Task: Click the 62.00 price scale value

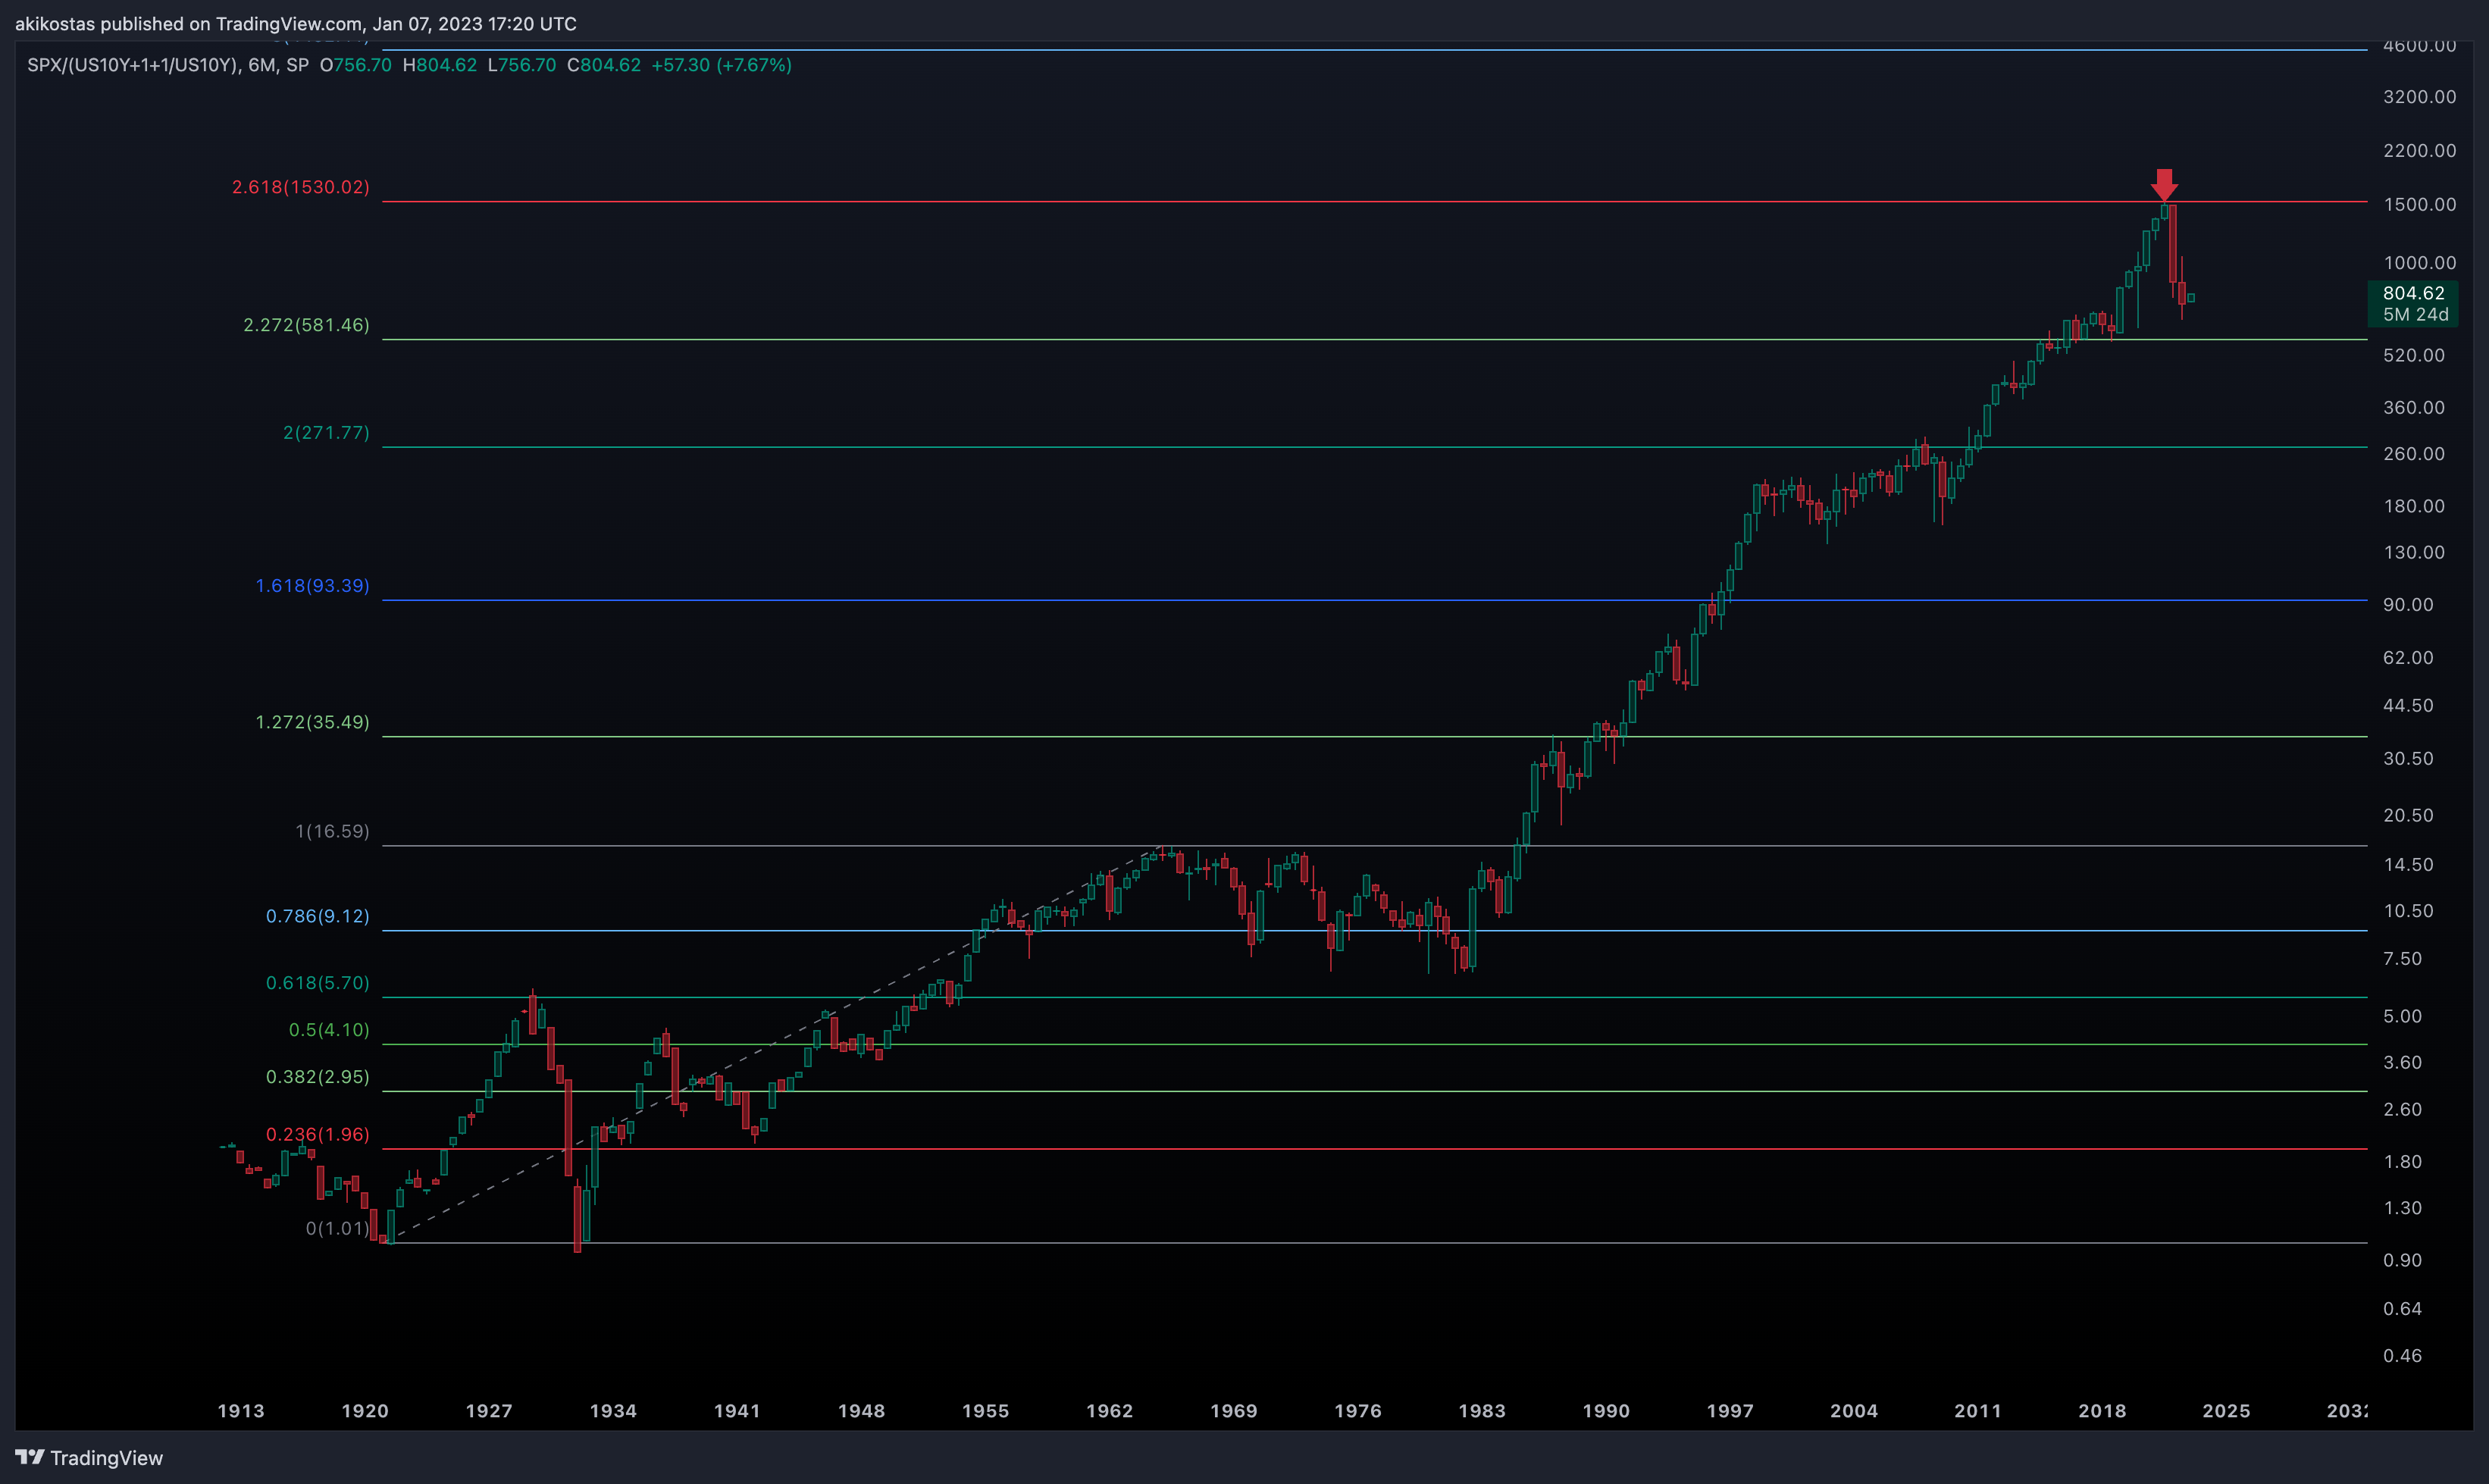Action: point(2408,658)
